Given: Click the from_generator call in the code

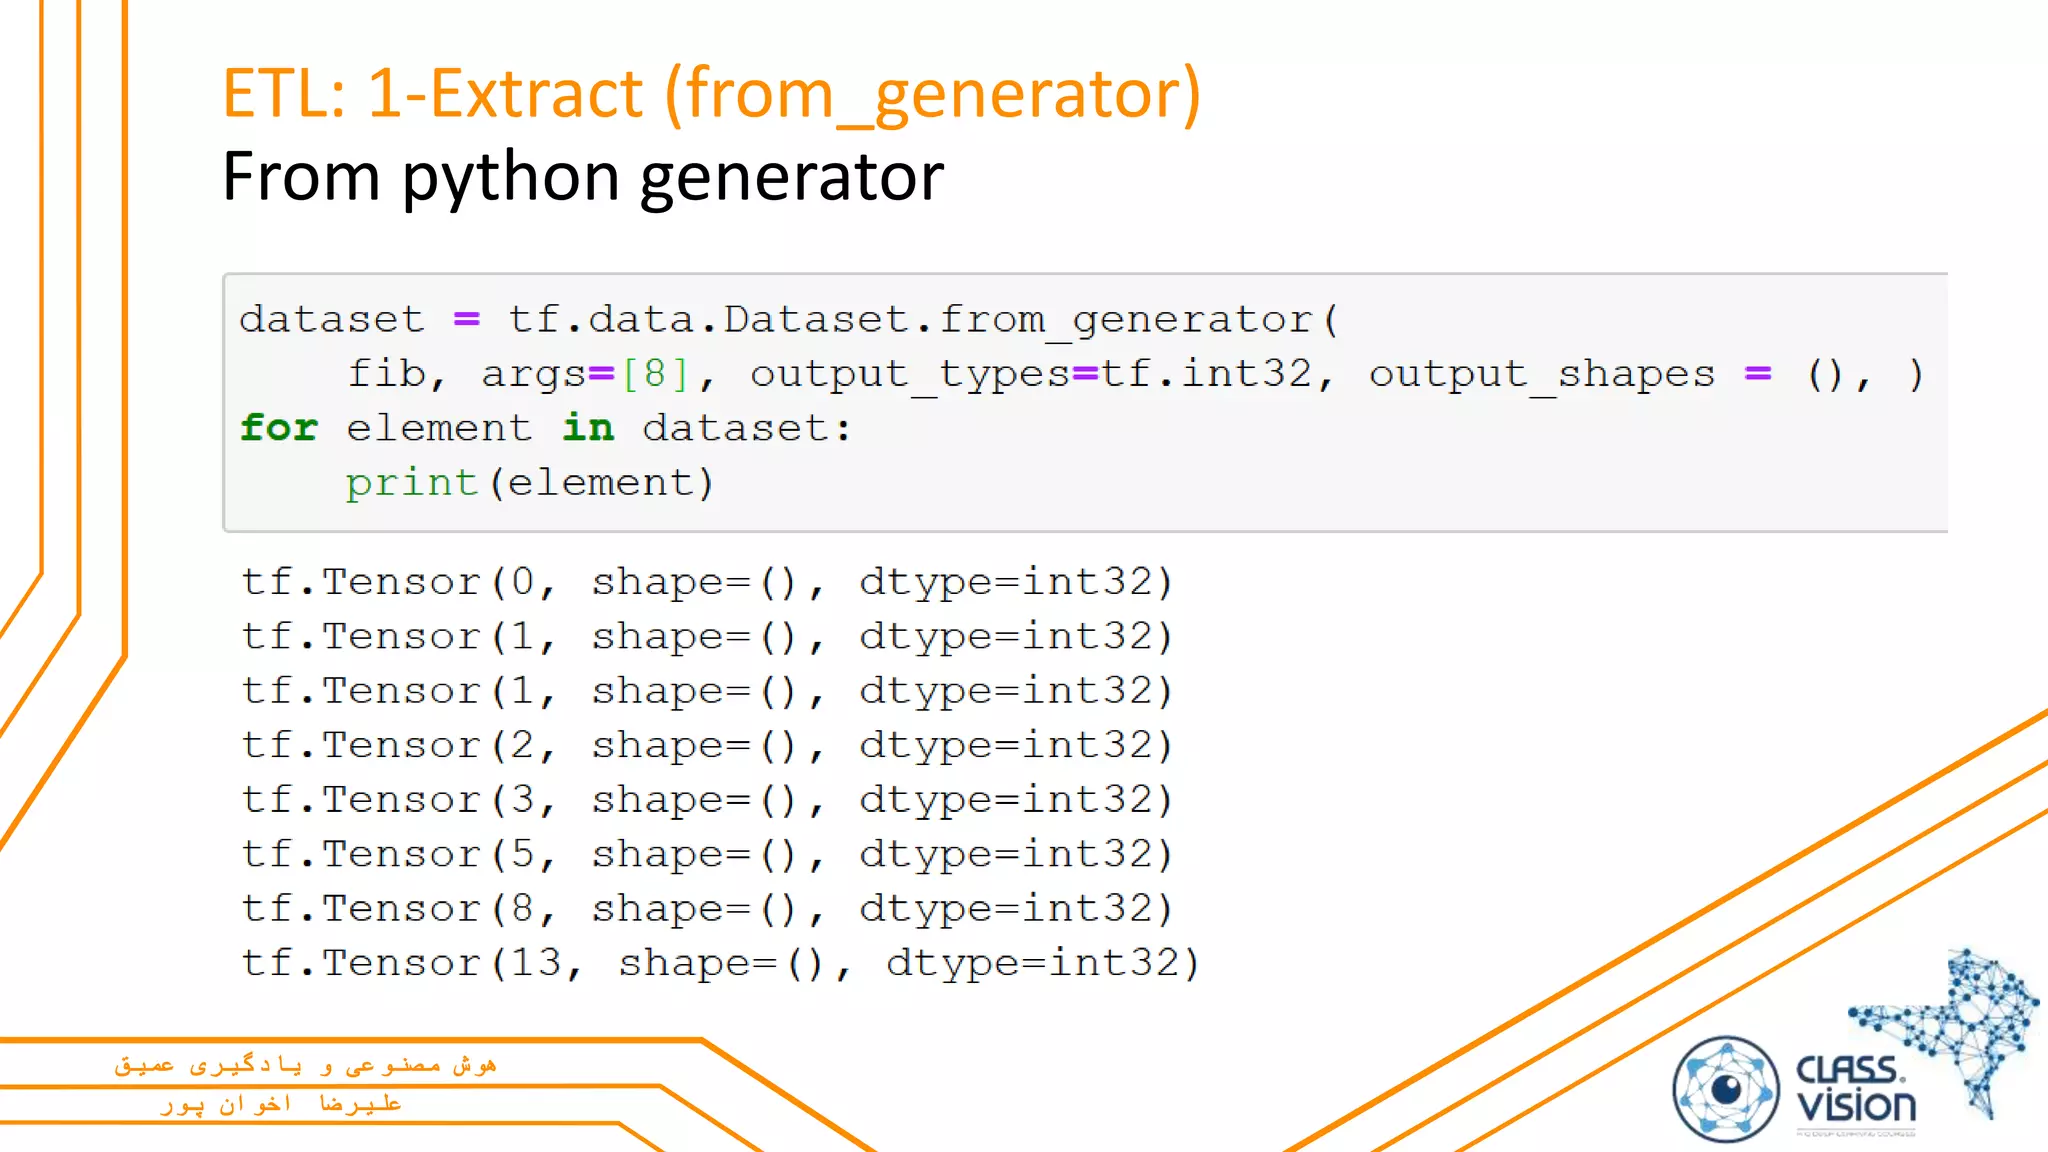Looking at the screenshot, I should [x=1125, y=320].
